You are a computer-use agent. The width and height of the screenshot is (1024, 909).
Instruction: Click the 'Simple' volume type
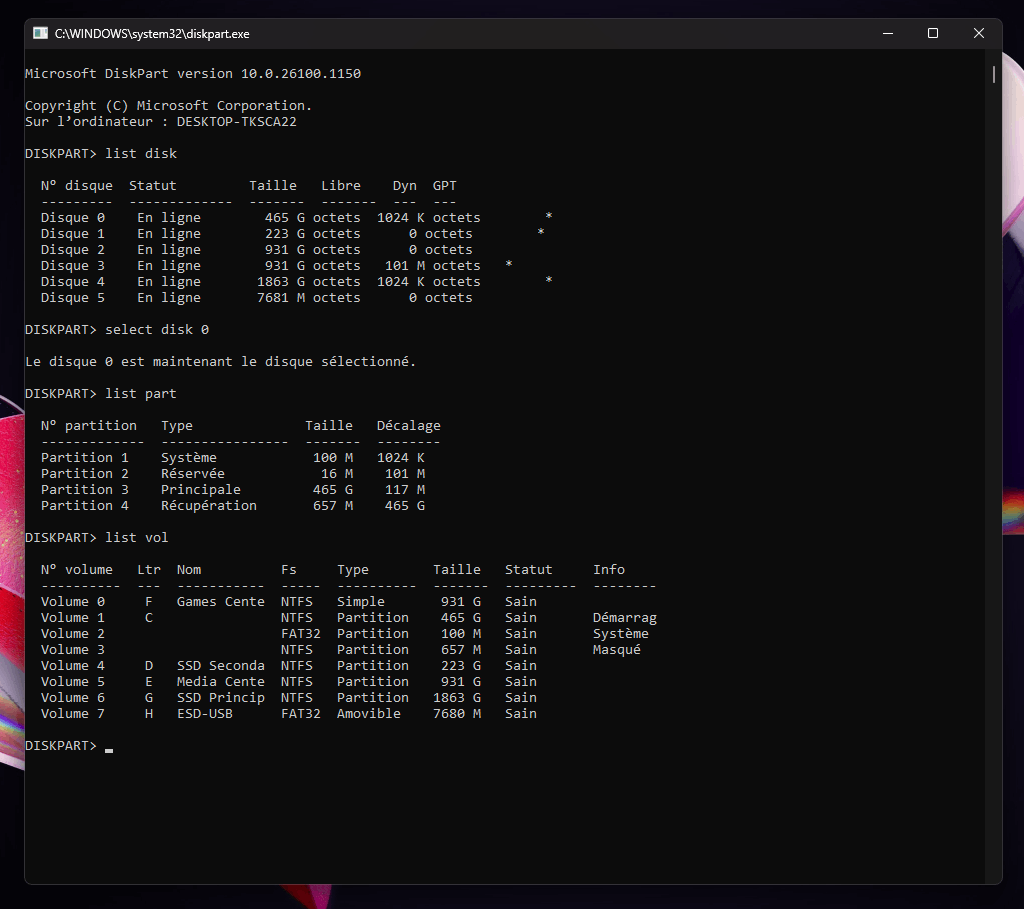[360, 601]
